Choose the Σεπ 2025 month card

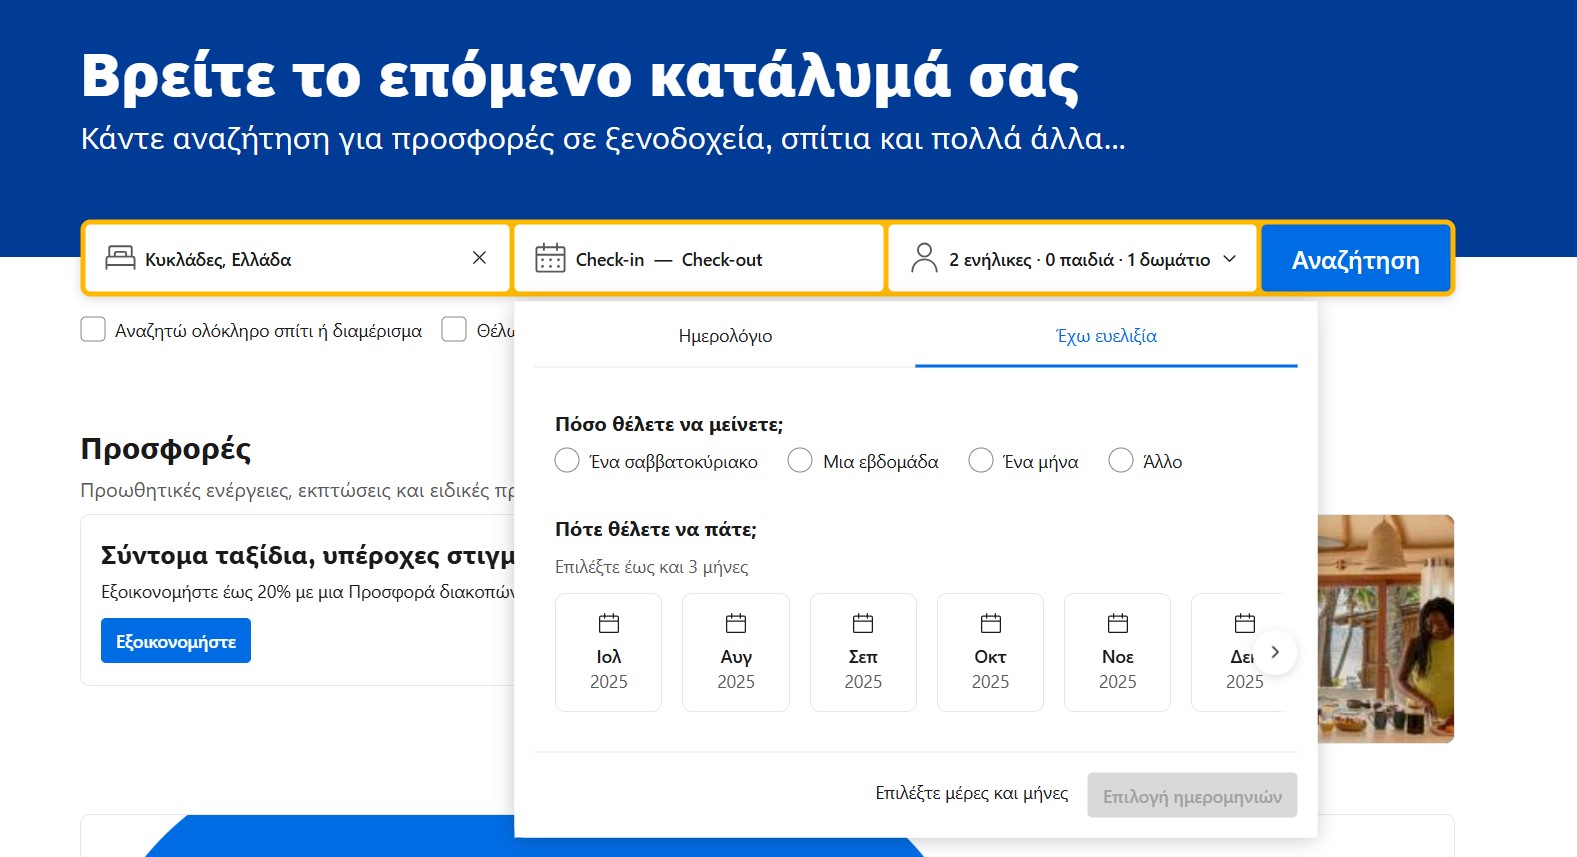[x=862, y=652]
